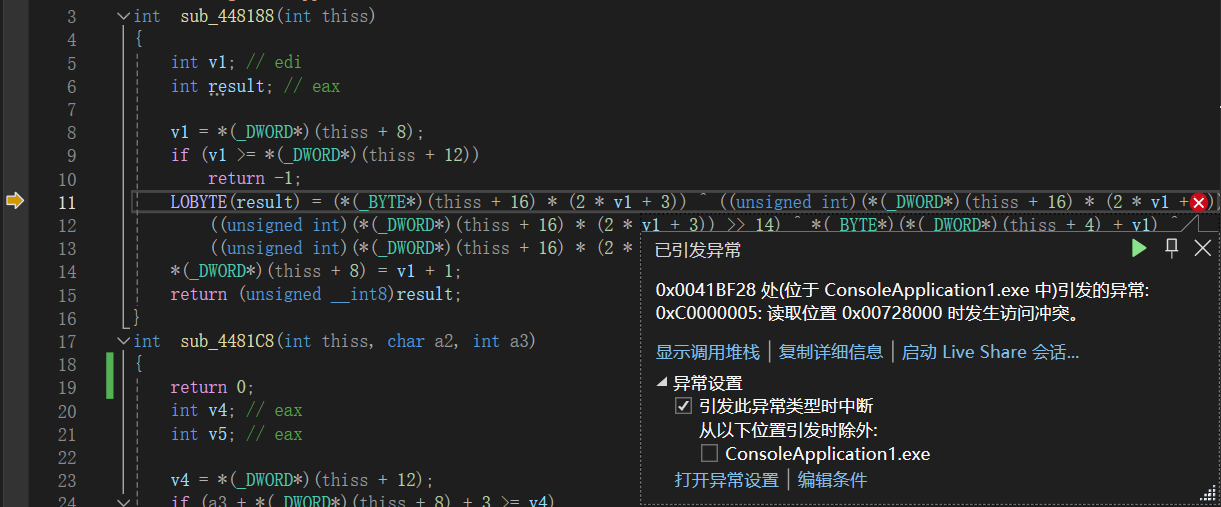Check the ConsoleApplication1.exe exclusion checkbox

coord(709,454)
